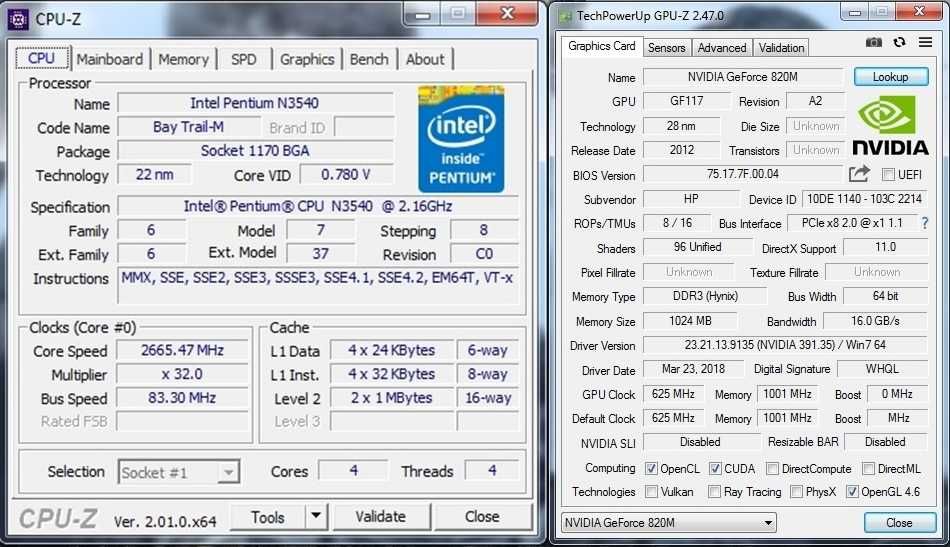
Task: Switch to the Validation tab in GPU-Z
Action: 782,48
